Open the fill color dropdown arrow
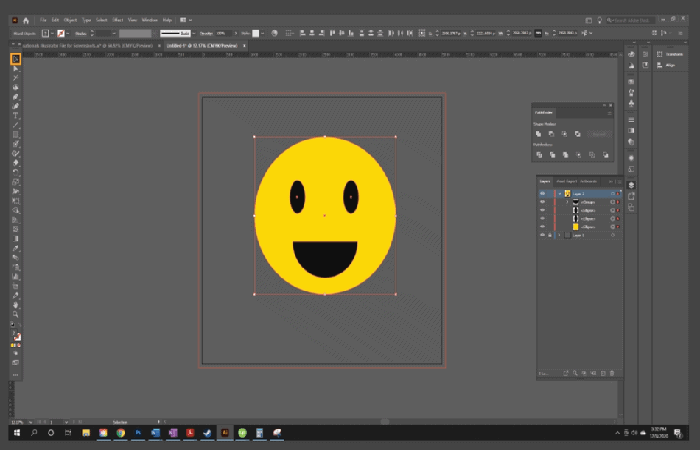This screenshot has height=450, width=700. 52,33
